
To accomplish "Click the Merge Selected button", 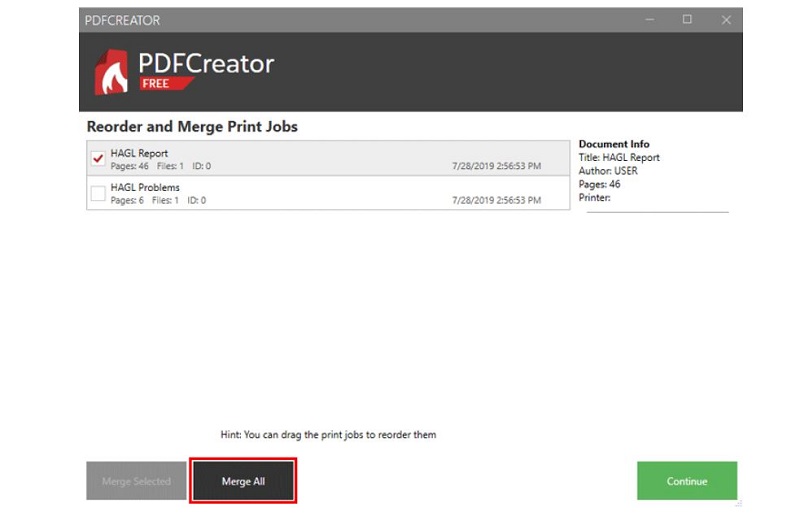I will (x=136, y=481).
